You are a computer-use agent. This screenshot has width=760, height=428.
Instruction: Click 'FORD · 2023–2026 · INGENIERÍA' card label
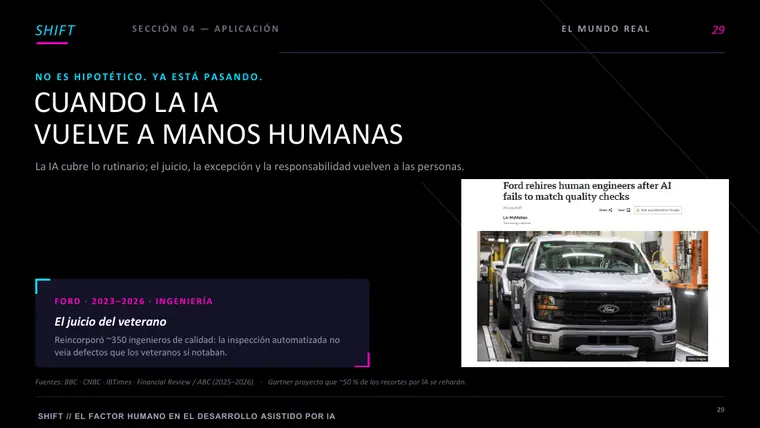click(133, 301)
